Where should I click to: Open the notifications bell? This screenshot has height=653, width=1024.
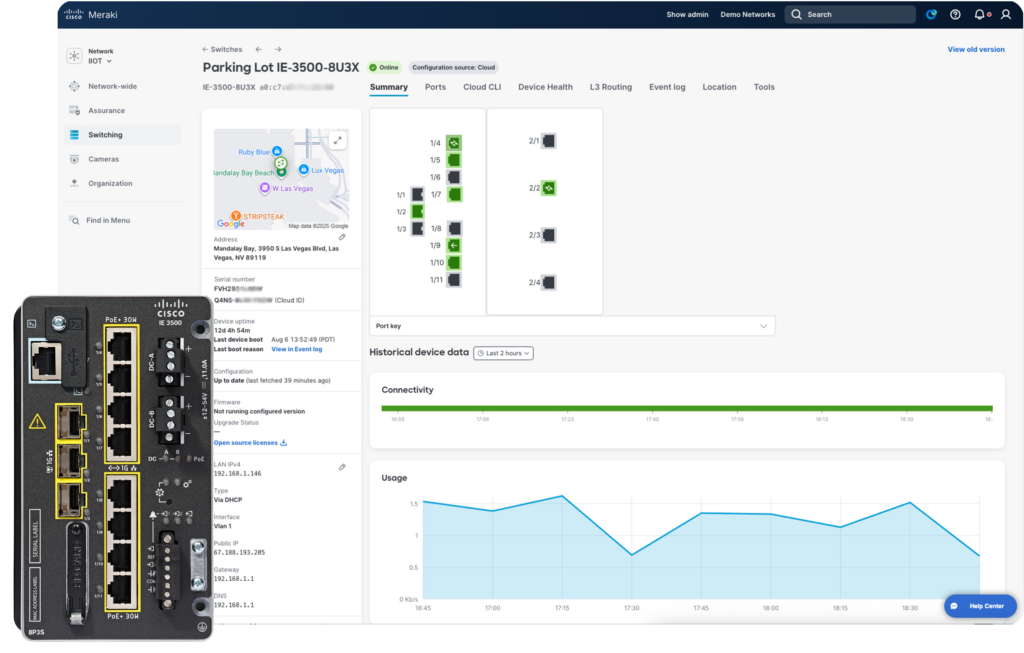[979, 15]
